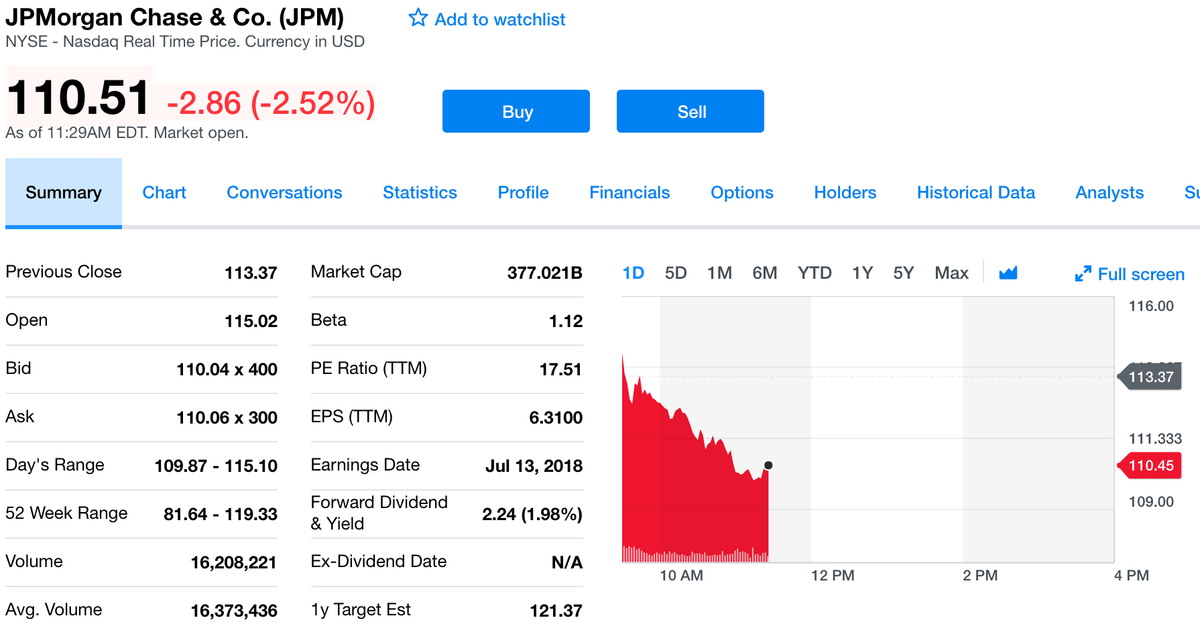
Task: View the Analysts tab
Action: [x=1109, y=192]
